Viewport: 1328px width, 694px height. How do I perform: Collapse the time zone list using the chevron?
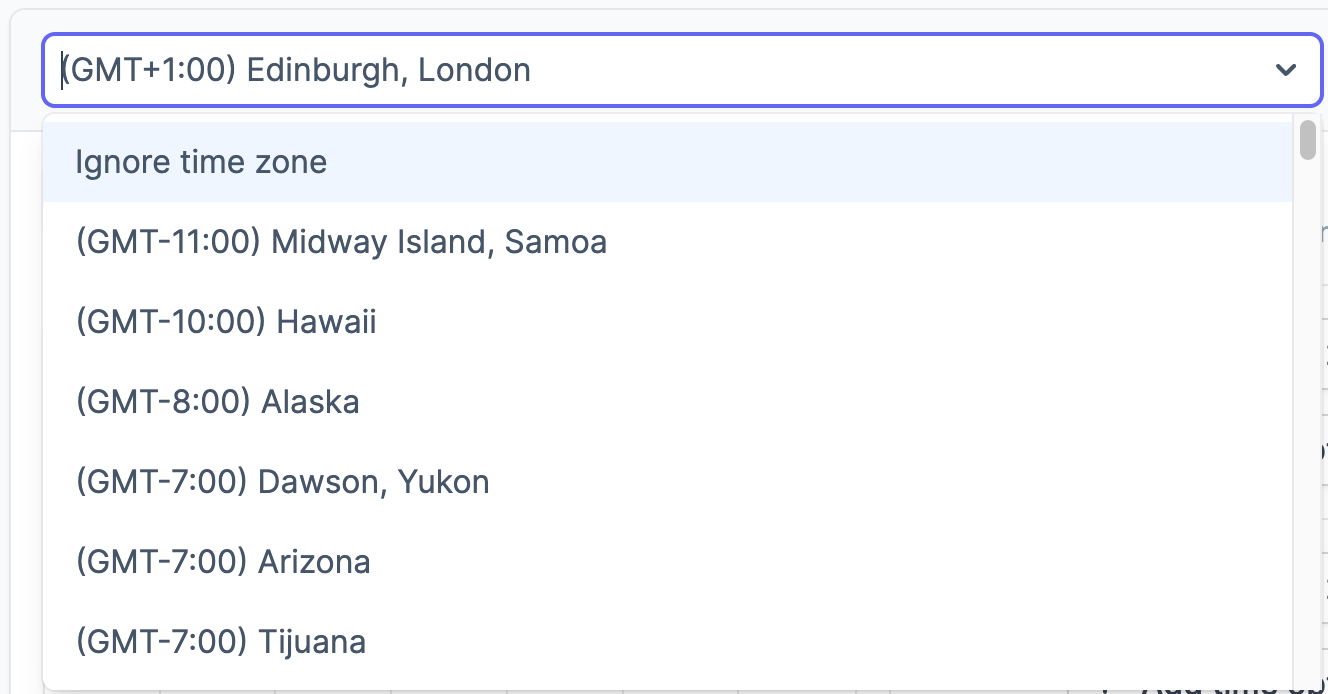[x=1285, y=70]
